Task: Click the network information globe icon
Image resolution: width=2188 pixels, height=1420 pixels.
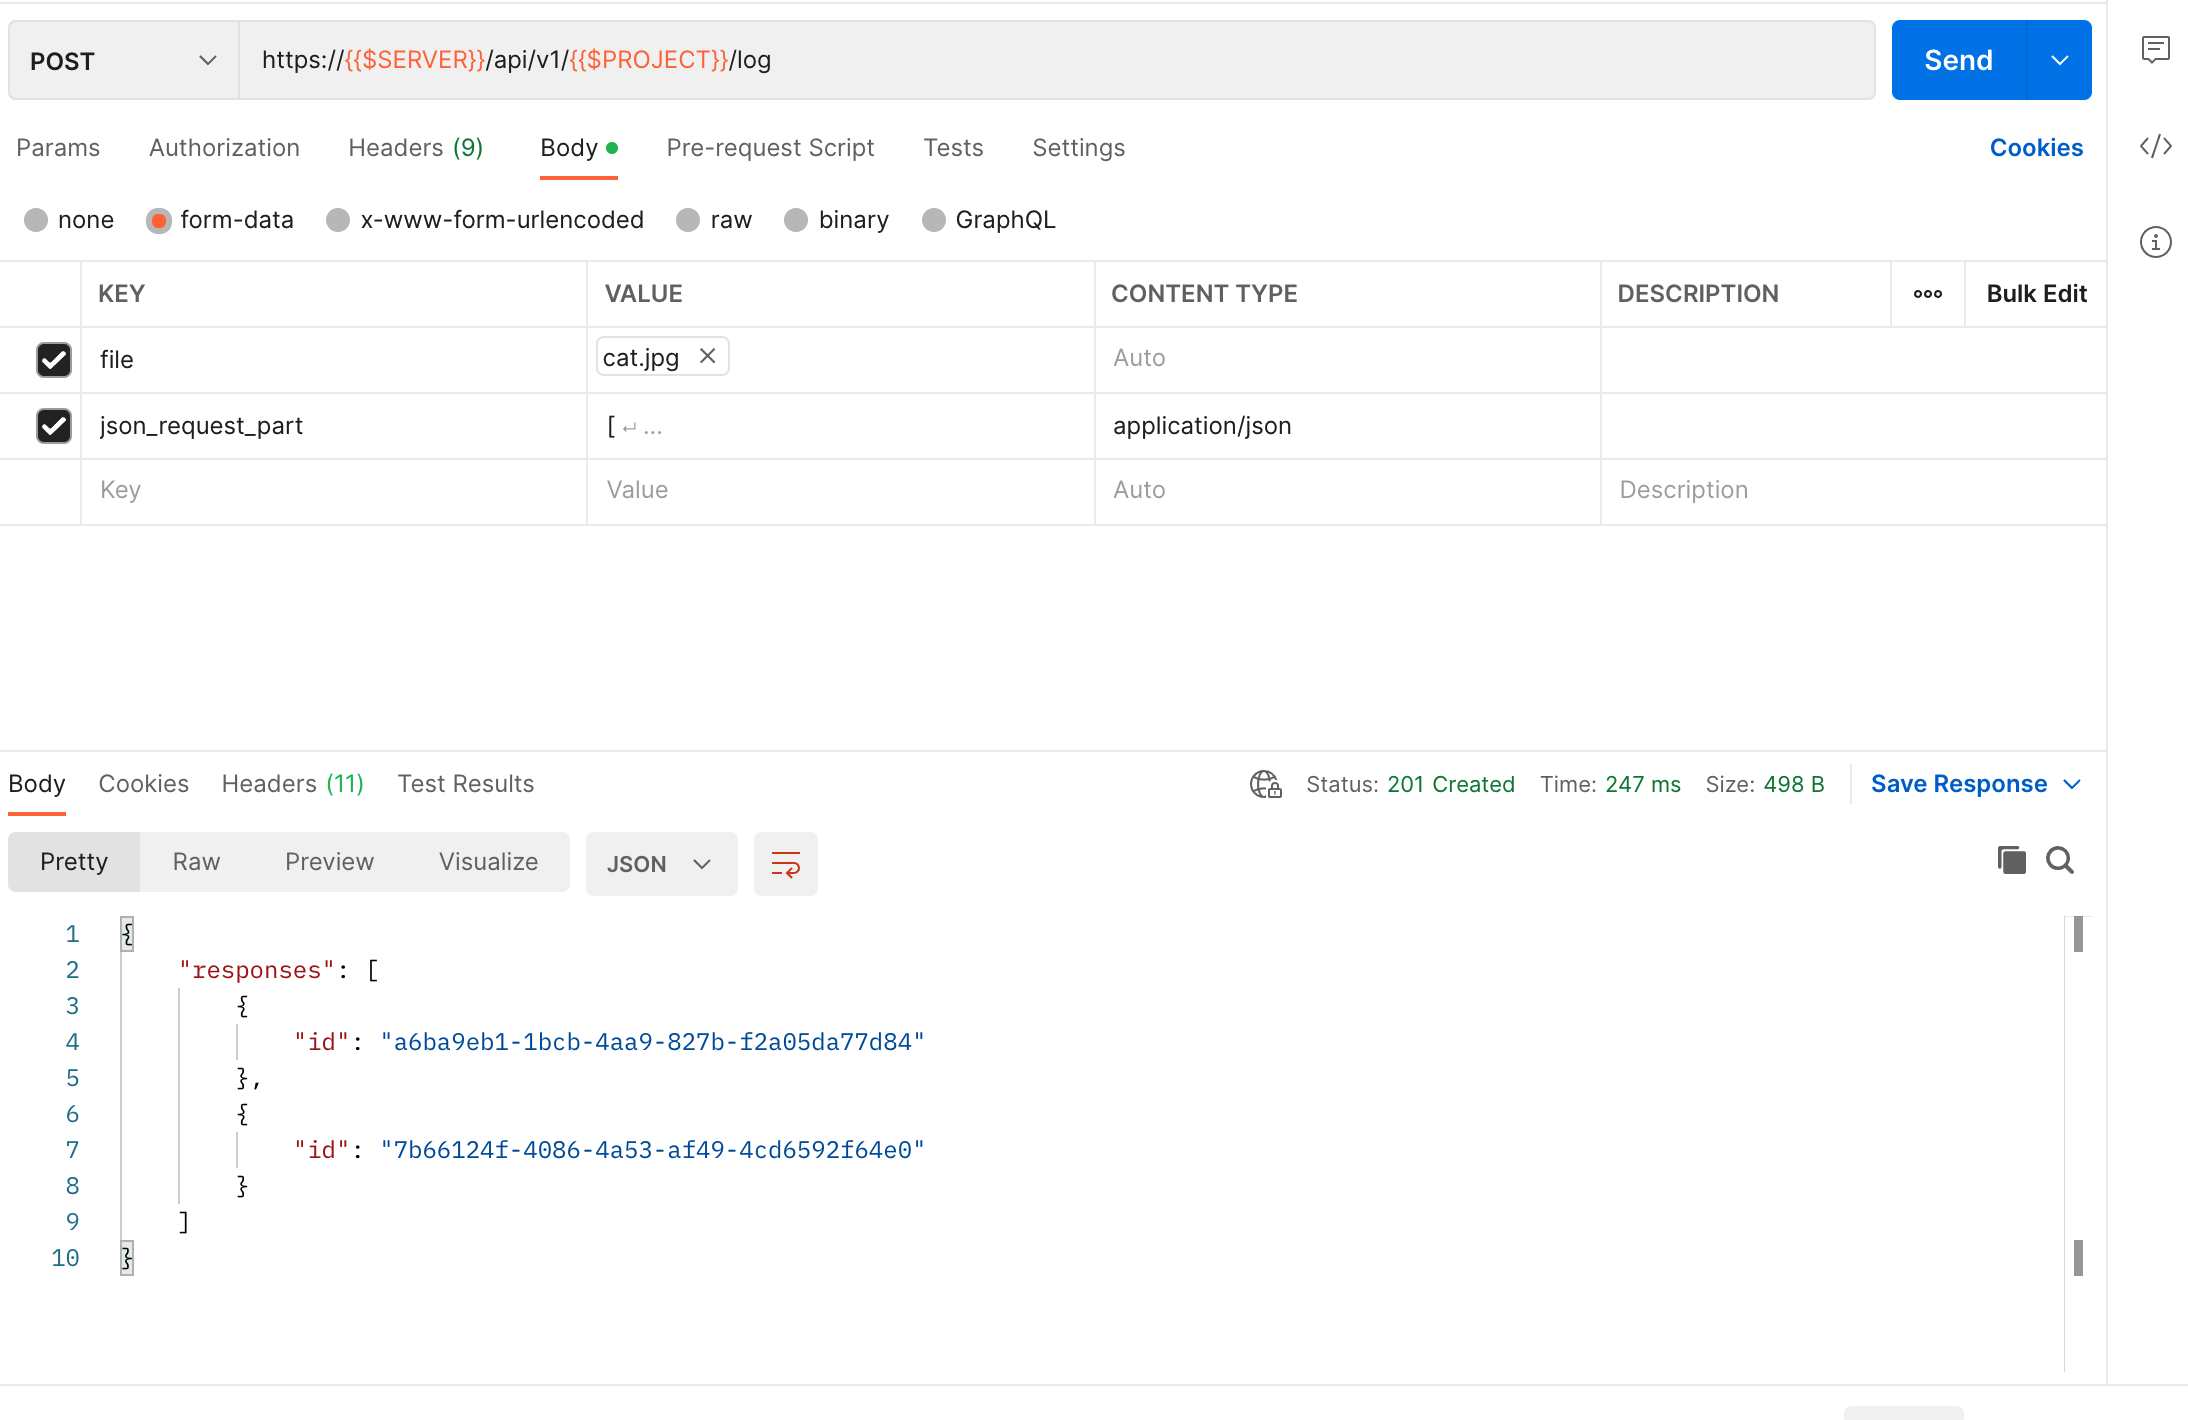Action: [x=1264, y=784]
